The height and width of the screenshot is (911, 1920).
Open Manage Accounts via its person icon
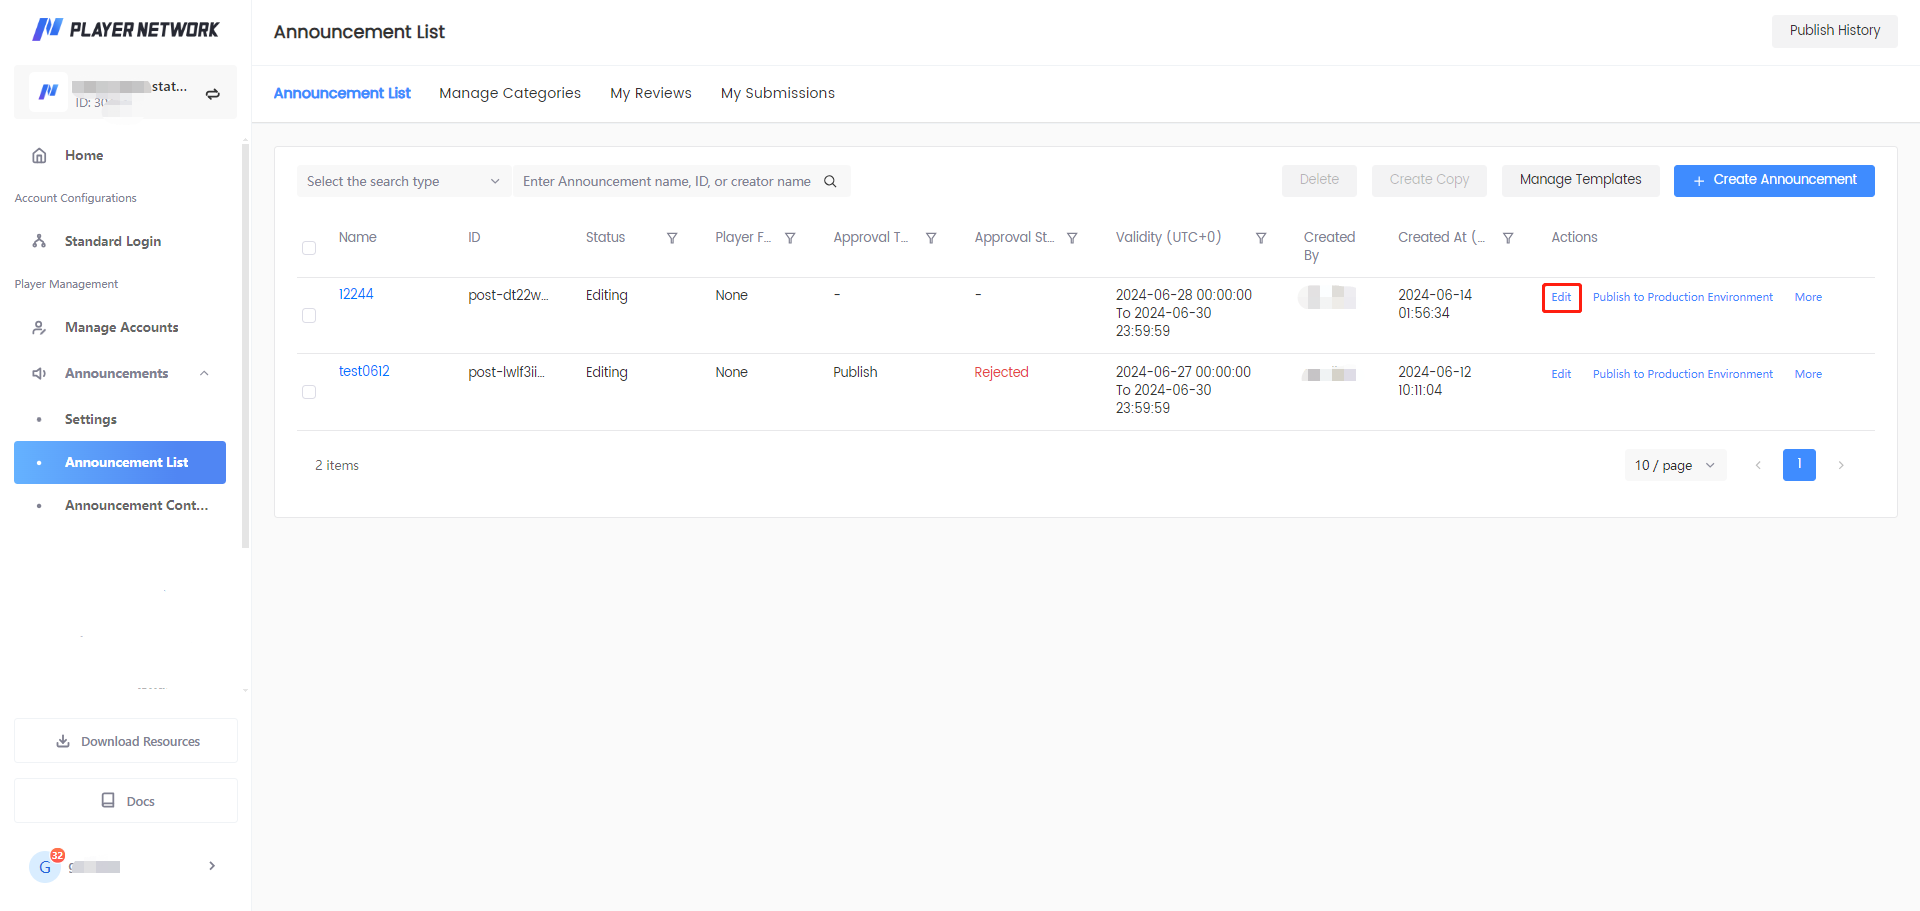tap(39, 327)
